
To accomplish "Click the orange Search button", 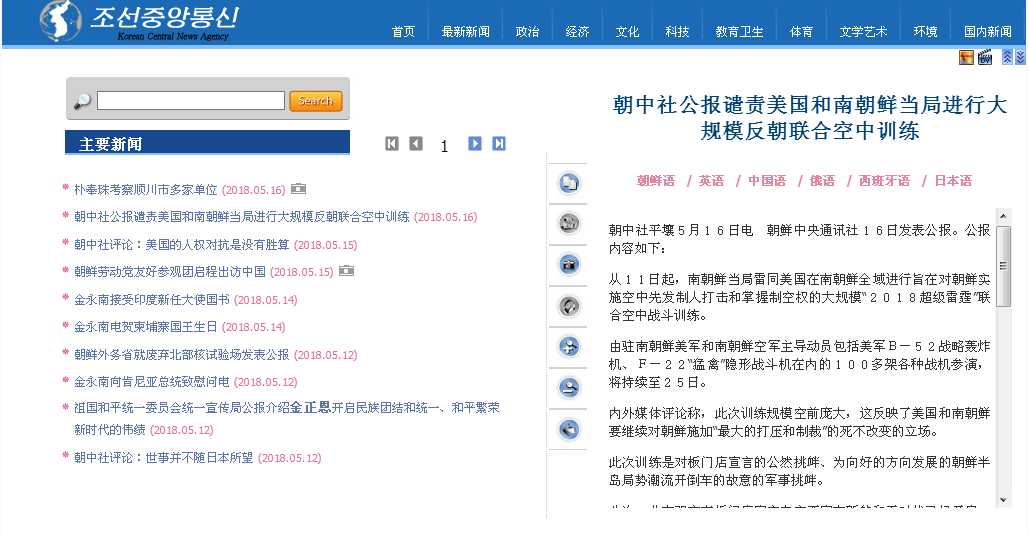I will point(315,100).
